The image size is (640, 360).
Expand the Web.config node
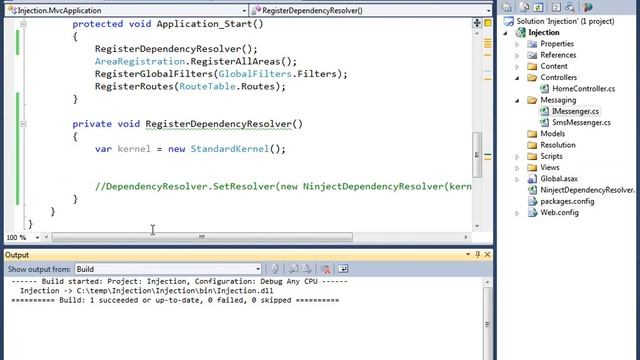(517, 213)
